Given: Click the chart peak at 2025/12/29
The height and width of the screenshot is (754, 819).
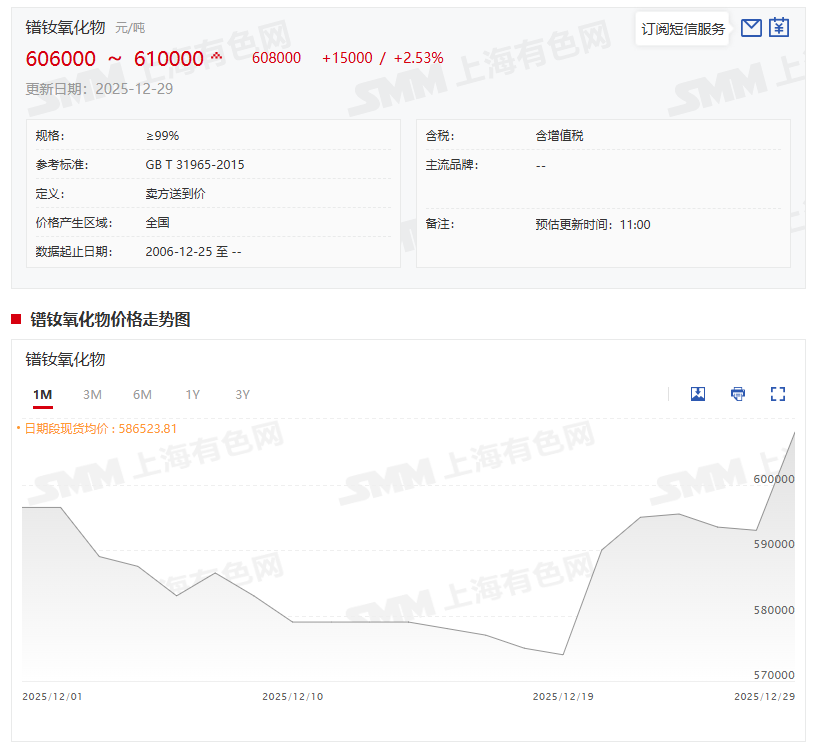Looking at the screenshot, I should (x=794, y=433).
